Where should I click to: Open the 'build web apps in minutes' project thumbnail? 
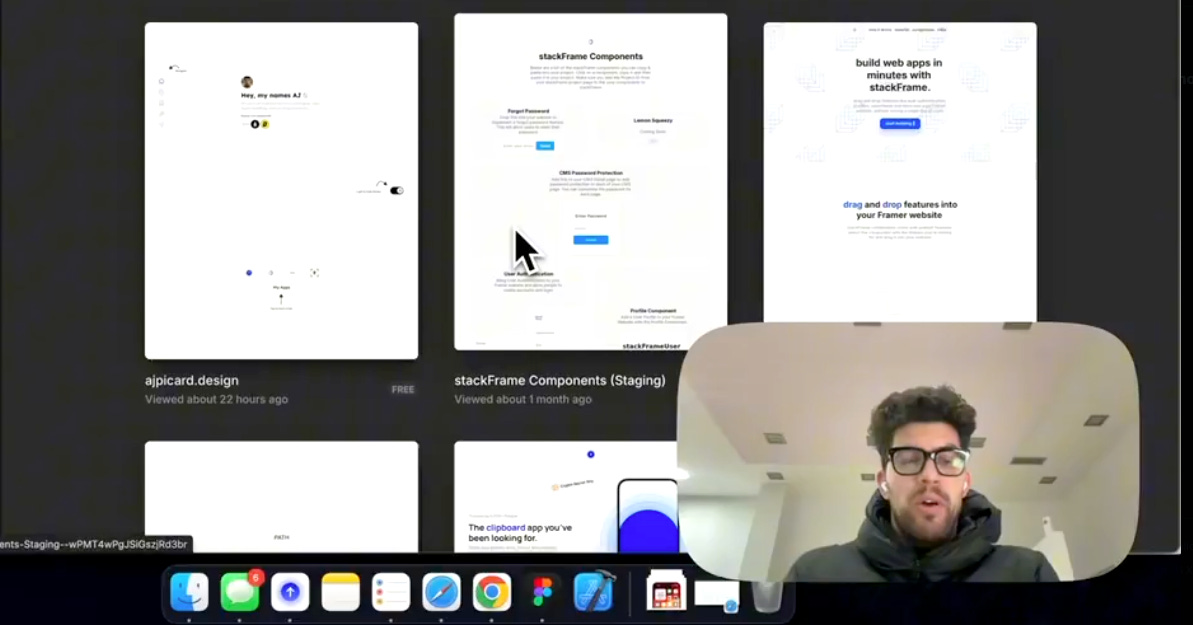[x=900, y=172]
